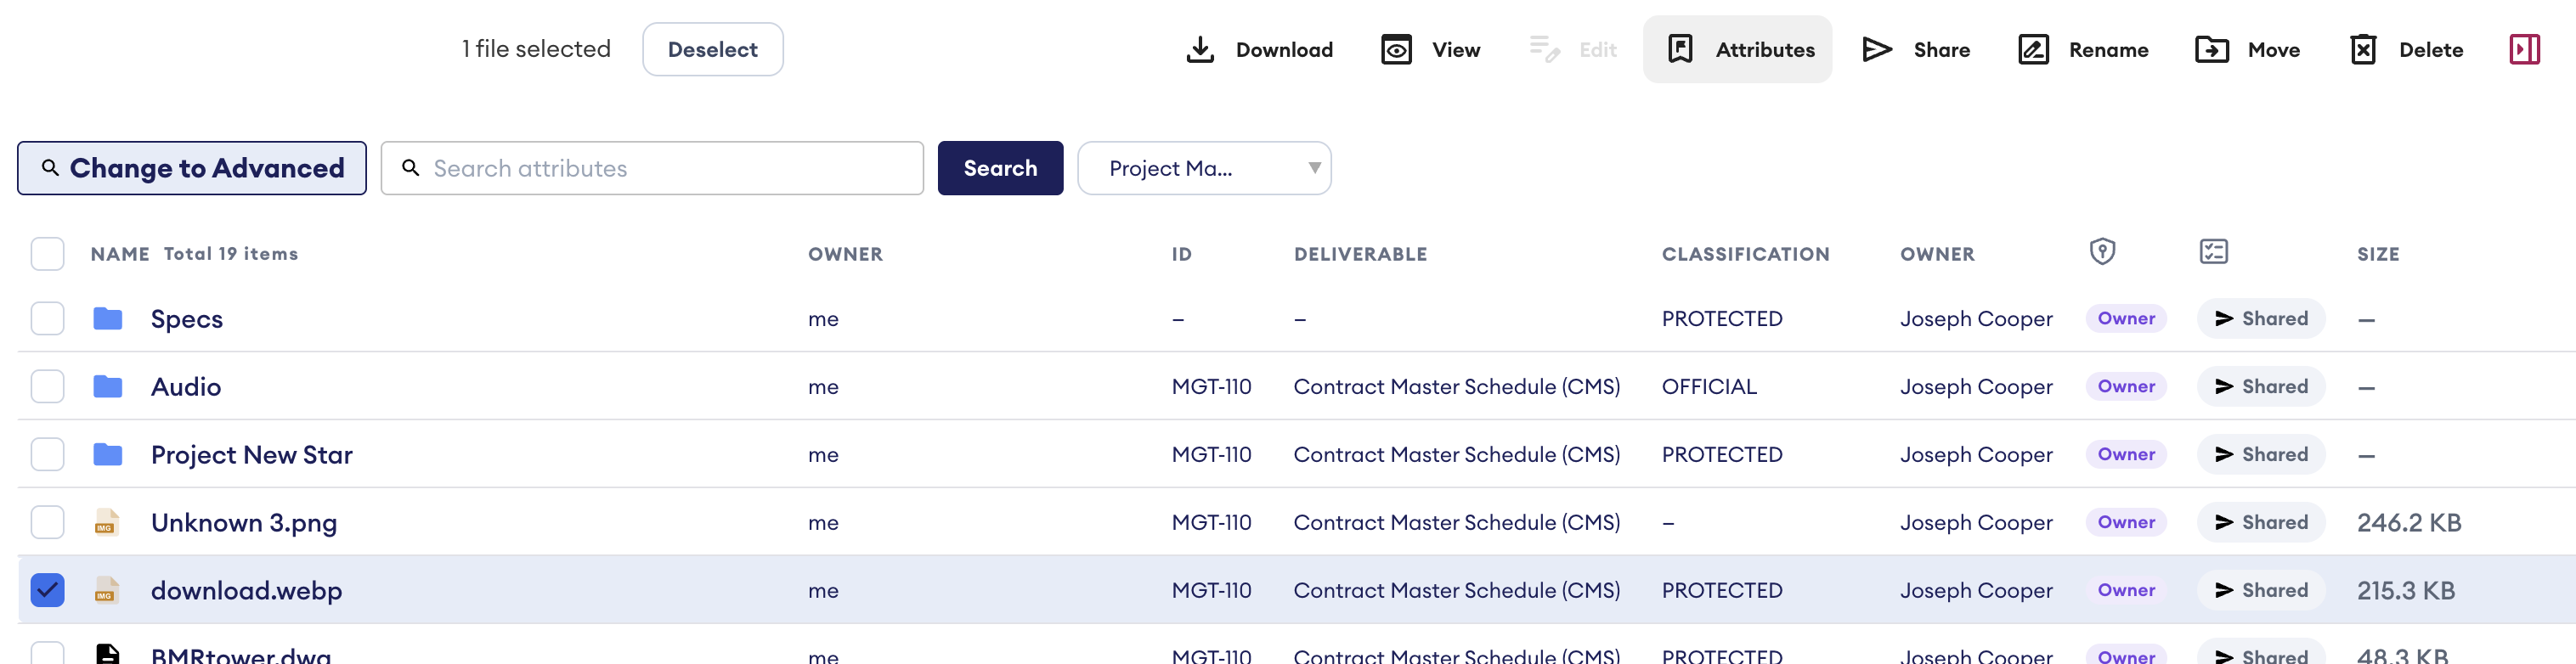Toggle the side panel collapse icon
2576x664 pixels.
[x=2524, y=49]
